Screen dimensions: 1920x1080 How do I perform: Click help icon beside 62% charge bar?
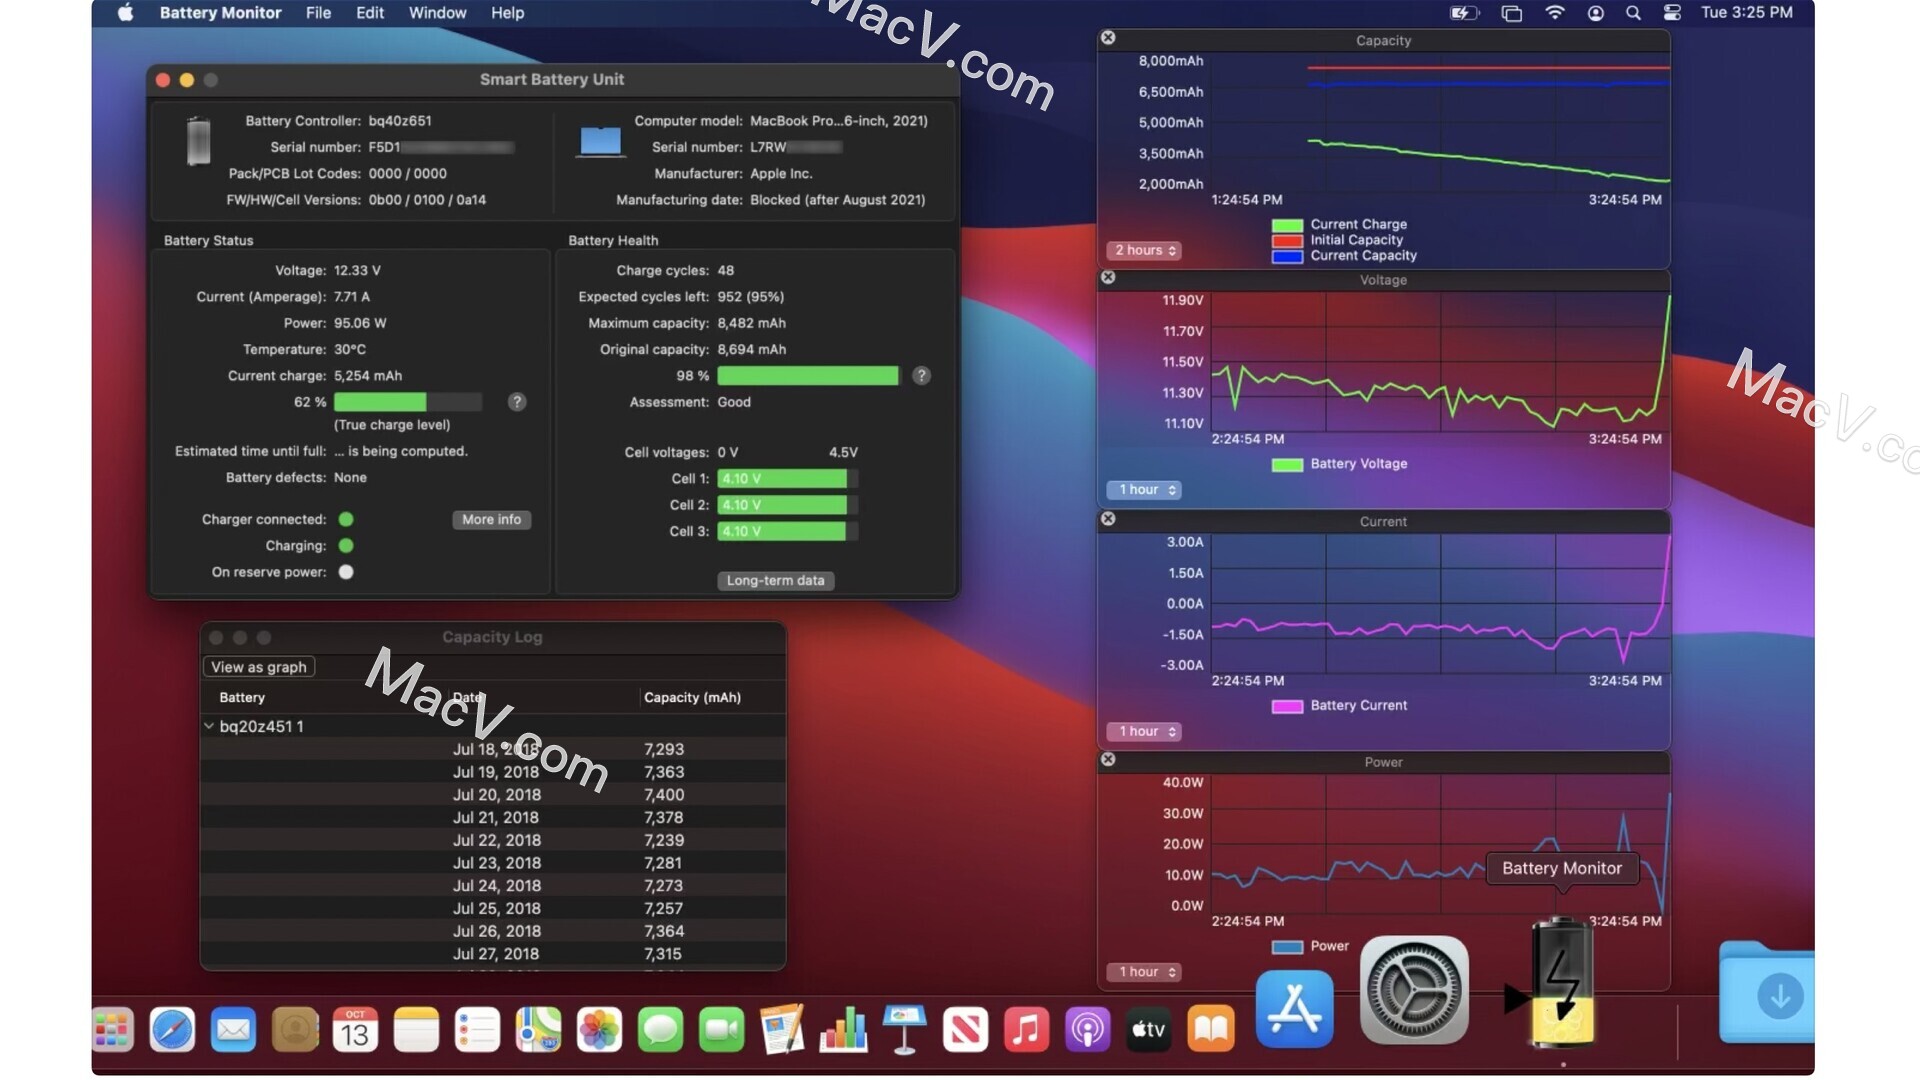coord(517,402)
